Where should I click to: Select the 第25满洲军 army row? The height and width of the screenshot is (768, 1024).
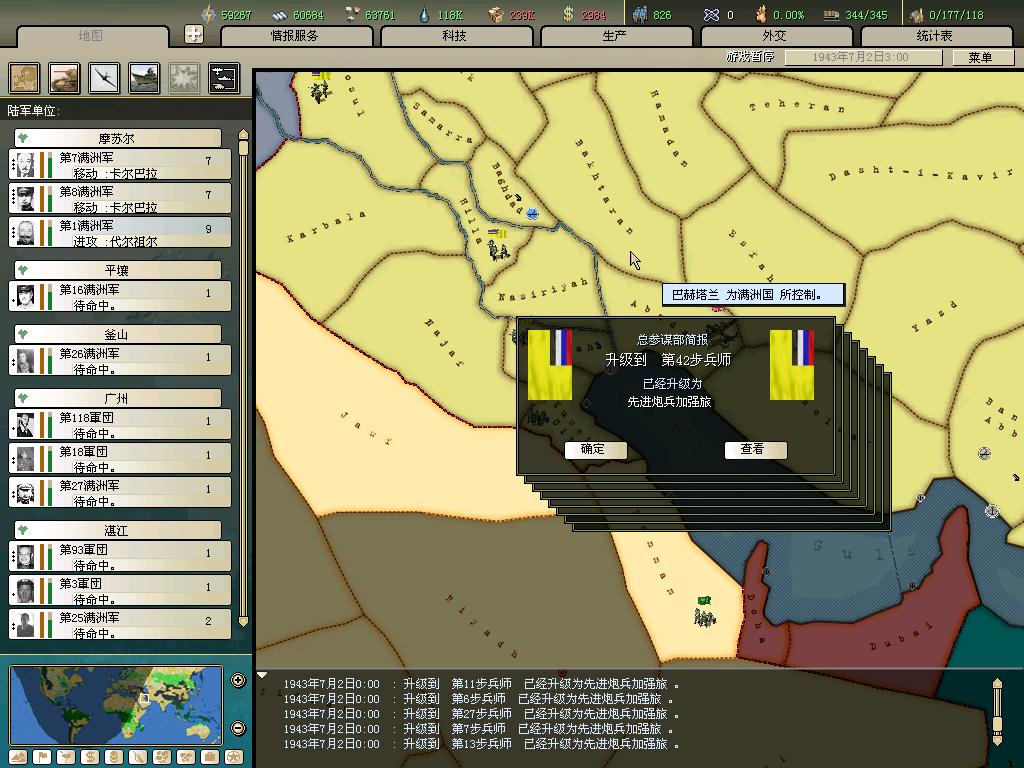click(120, 624)
